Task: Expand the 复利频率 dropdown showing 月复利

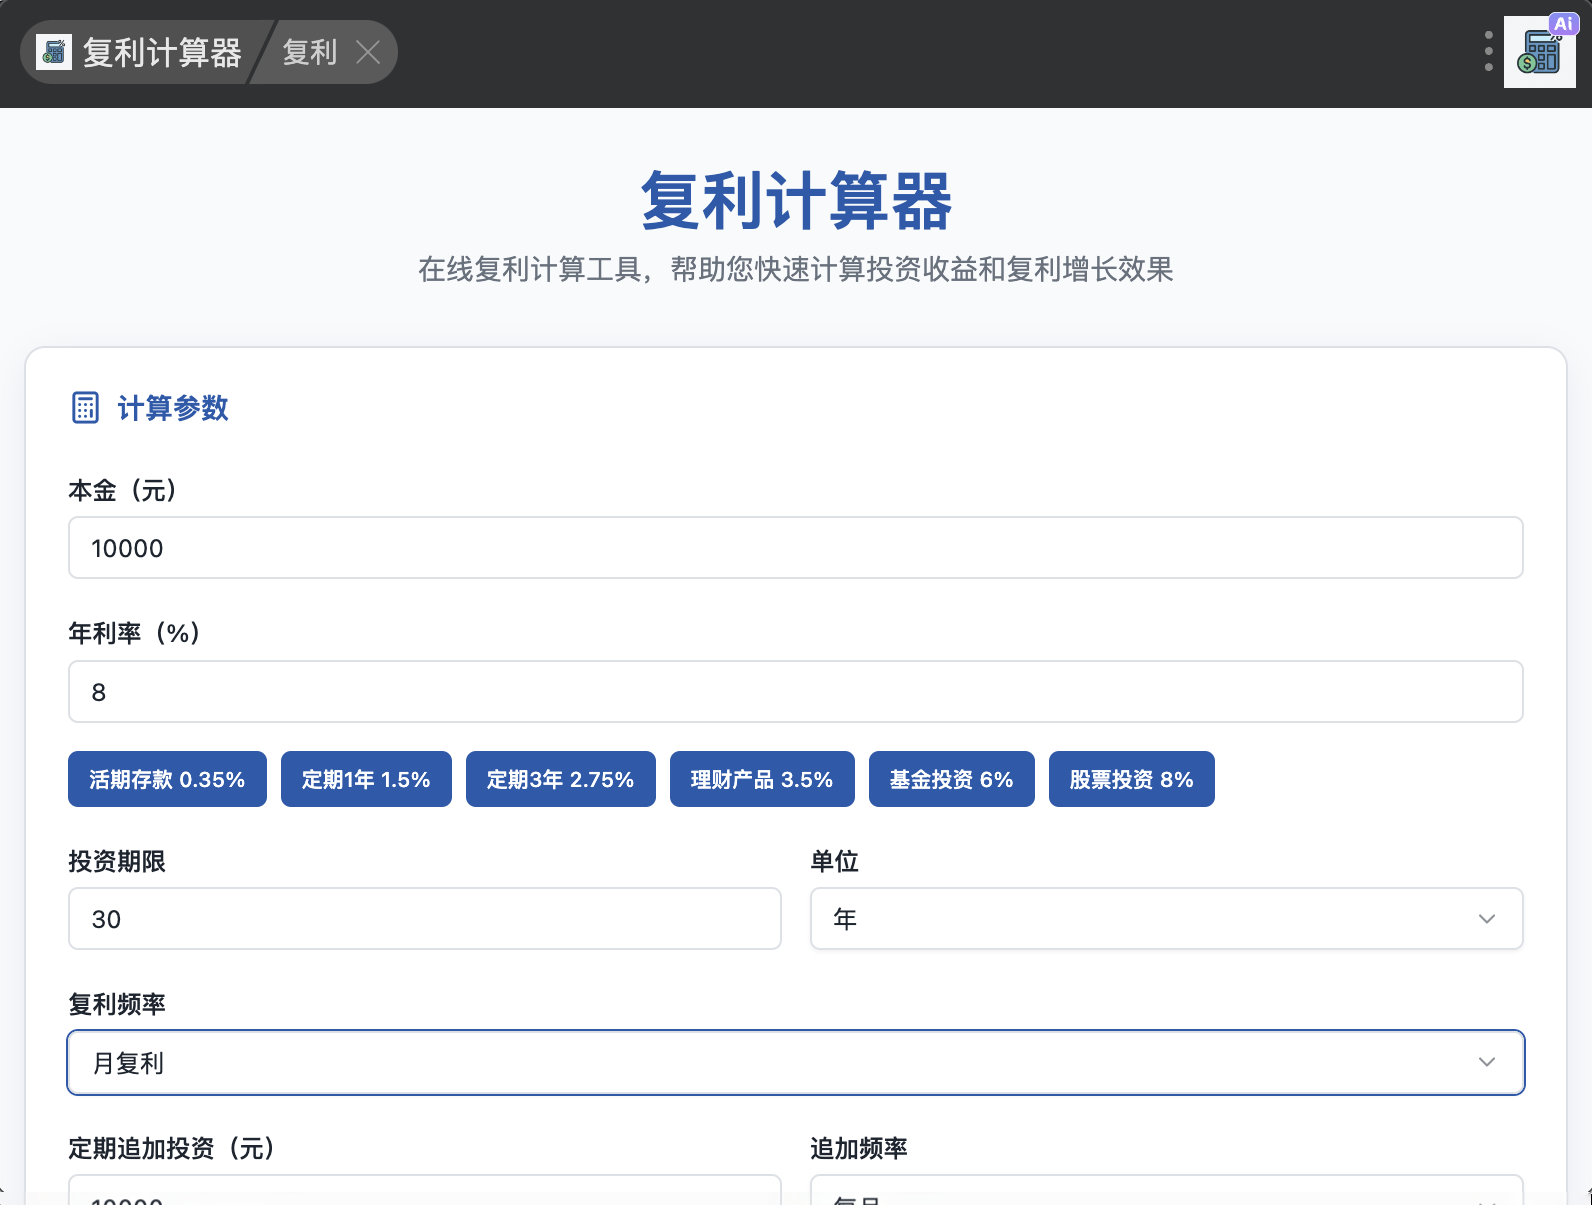Action: [795, 1062]
